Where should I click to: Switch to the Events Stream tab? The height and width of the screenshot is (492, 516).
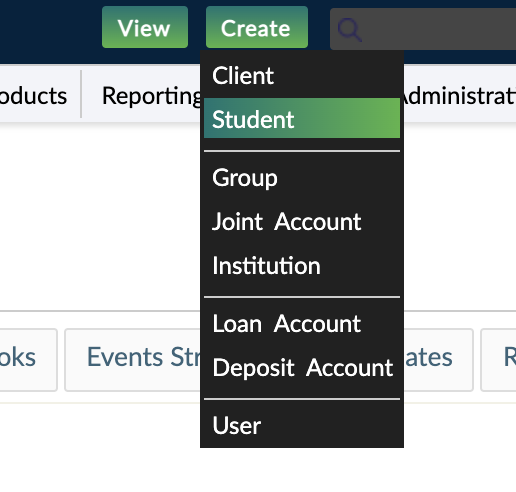pyautogui.click(x=133, y=360)
